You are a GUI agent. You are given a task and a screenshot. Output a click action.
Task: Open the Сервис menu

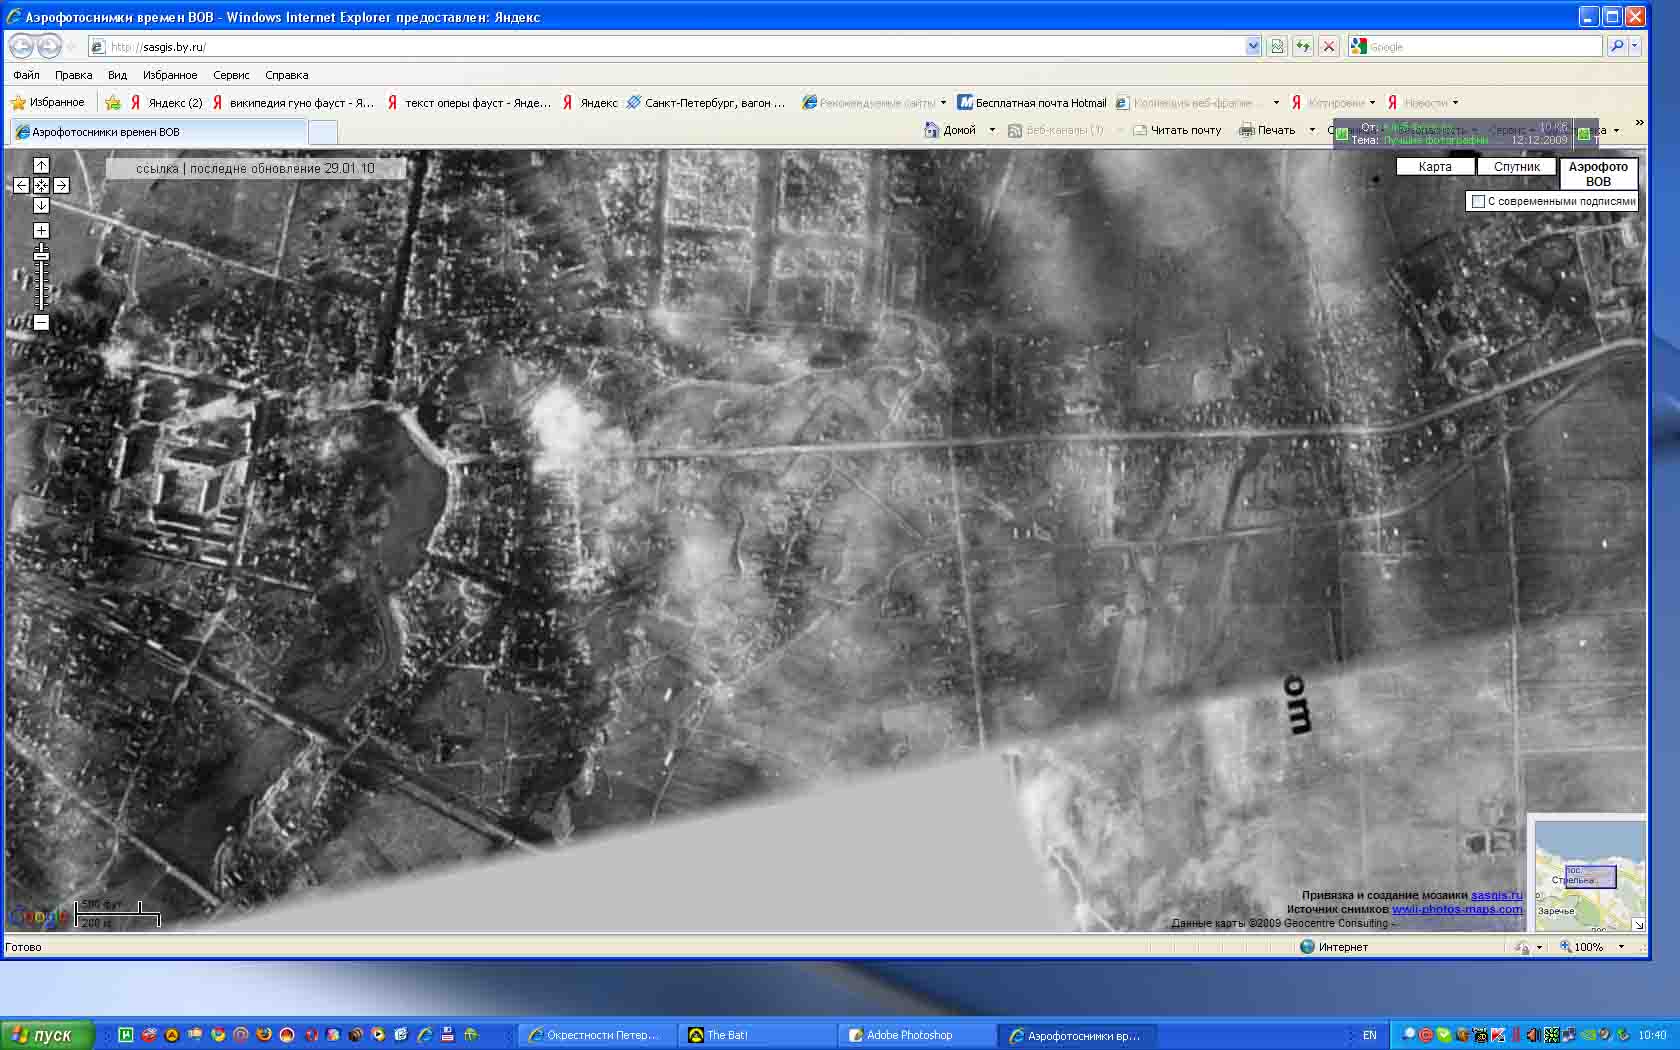[x=231, y=75]
